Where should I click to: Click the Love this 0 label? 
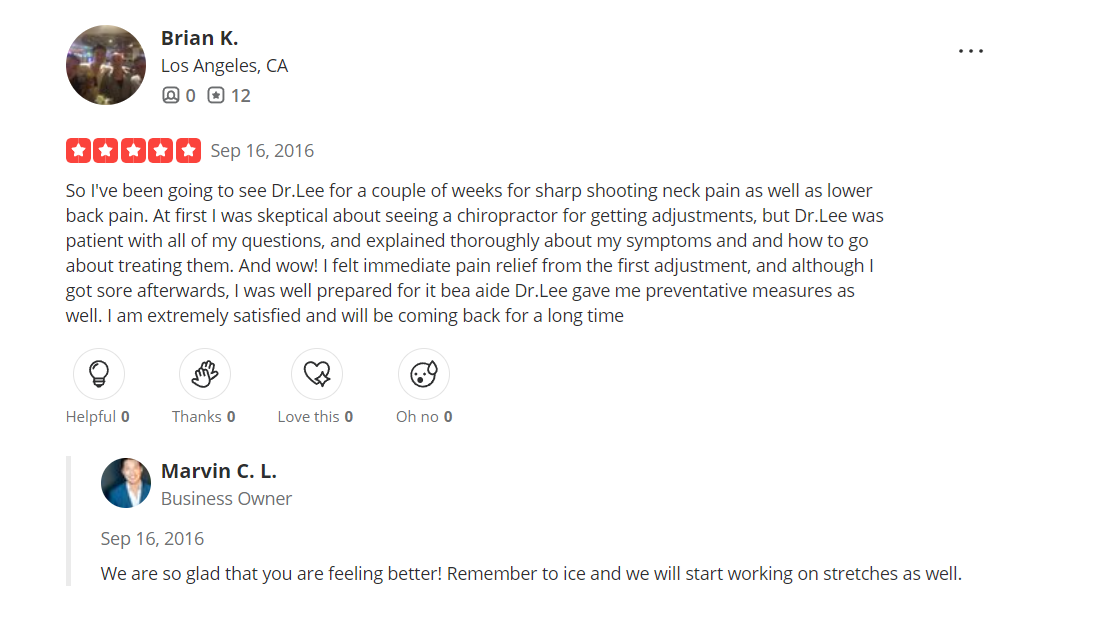tap(315, 417)
